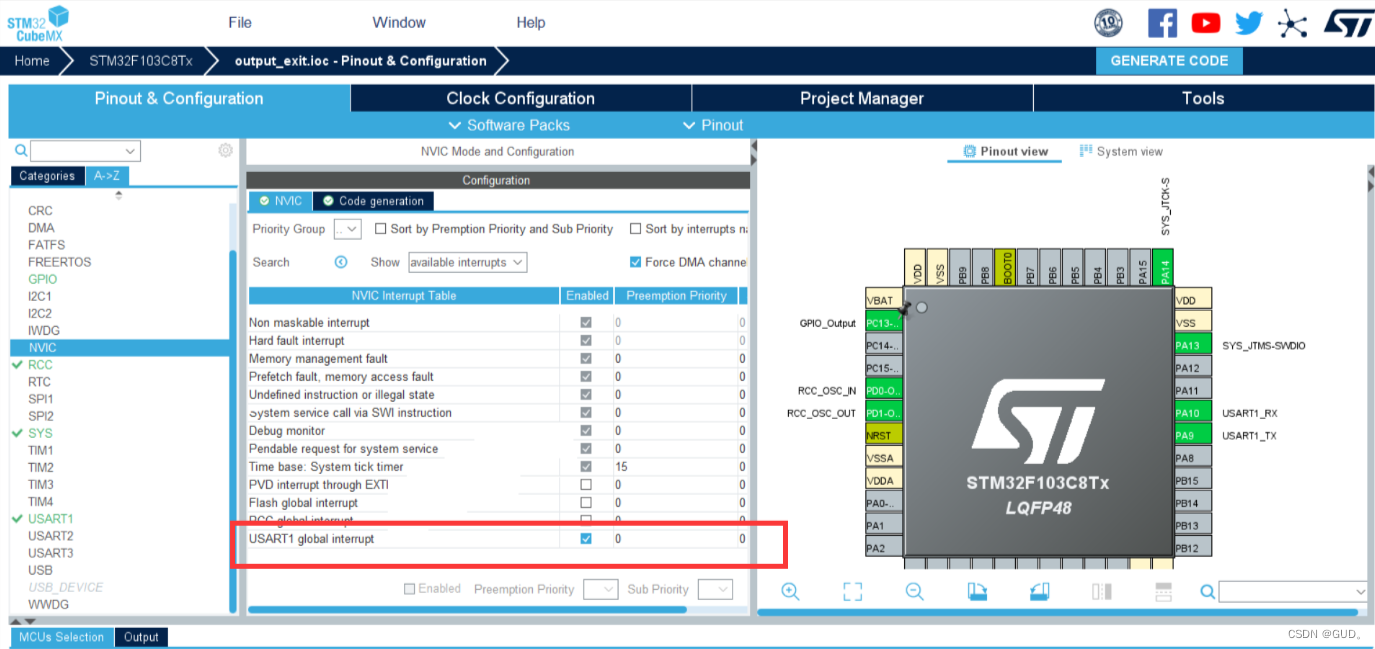Toggle the vertical split view icon
The height and width of the screenshot is (649, 1375).
1101,591
